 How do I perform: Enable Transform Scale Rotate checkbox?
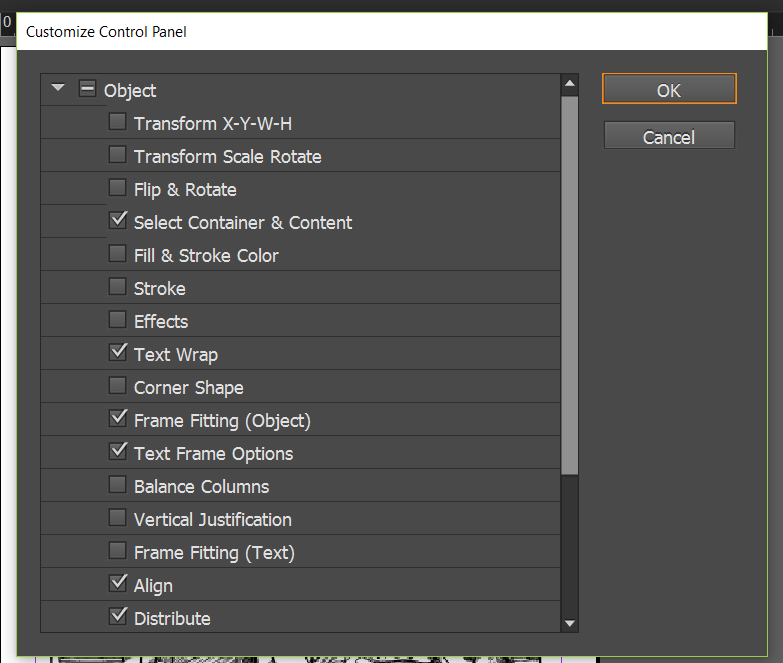pos(117,156)
